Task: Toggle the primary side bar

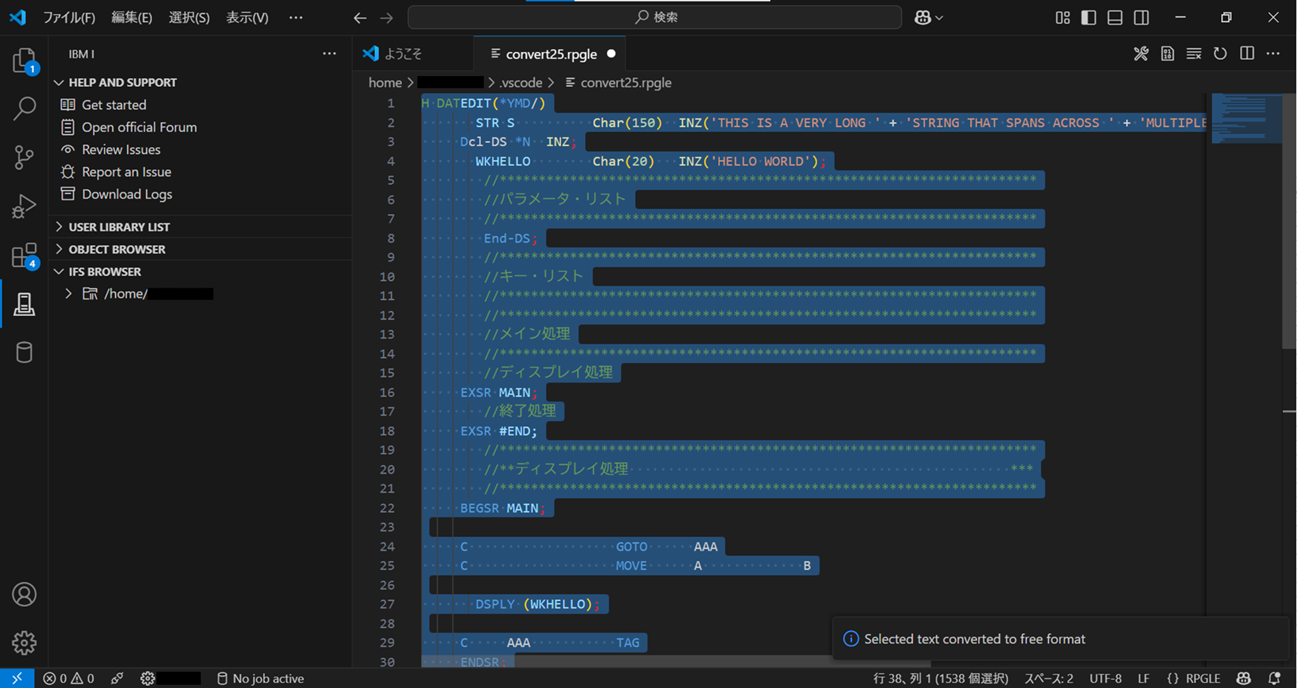Action: [x=1089, y=18]
